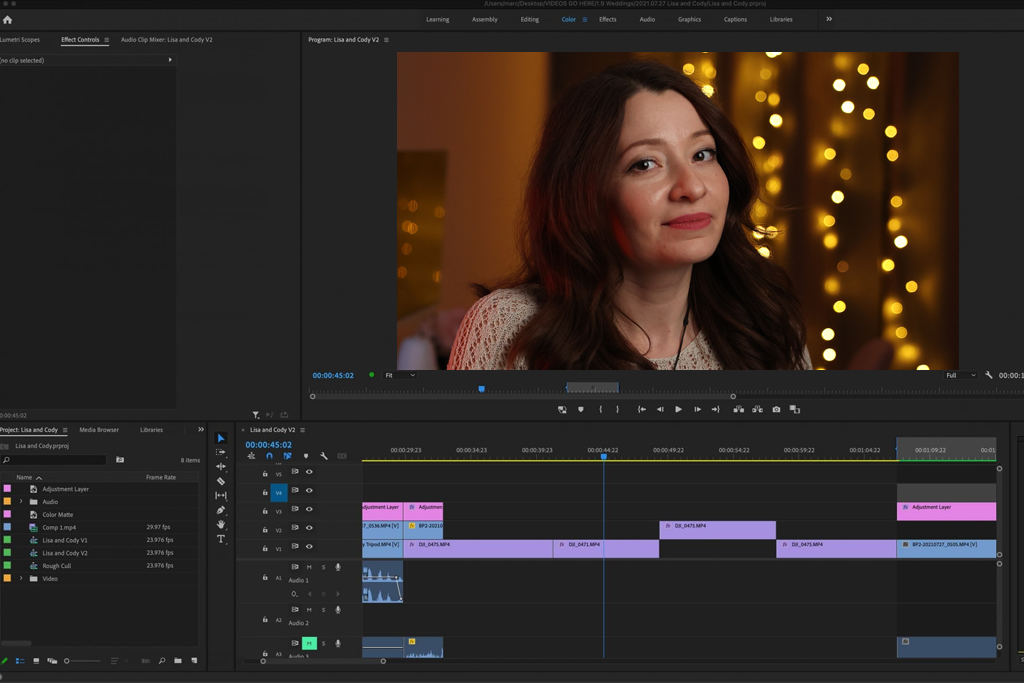Select the Razor tool
The image size is (1024, 683).
tap(221, 481)
